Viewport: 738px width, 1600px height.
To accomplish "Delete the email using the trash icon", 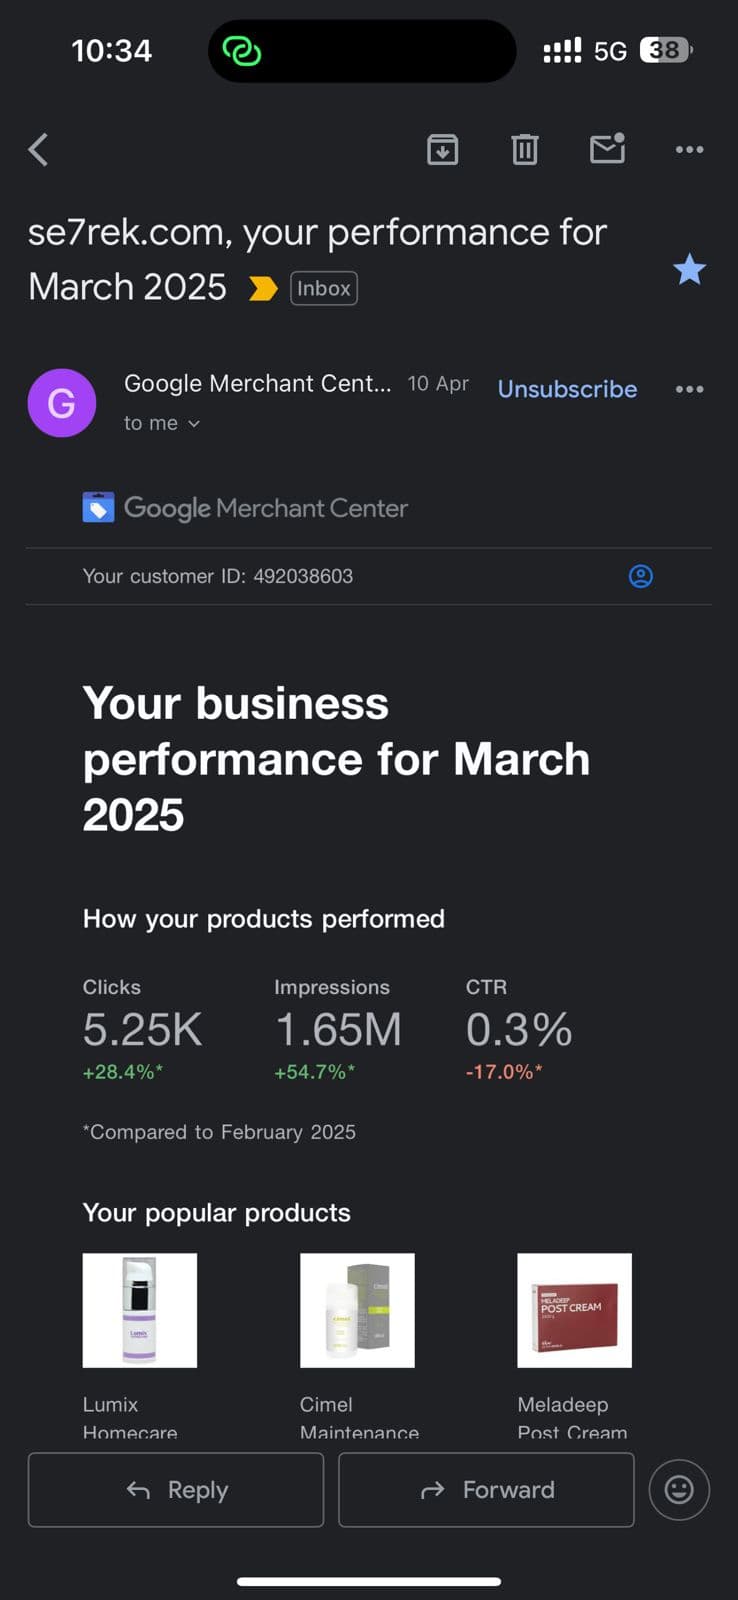I will pyautogui.click(x=525, y=150).
